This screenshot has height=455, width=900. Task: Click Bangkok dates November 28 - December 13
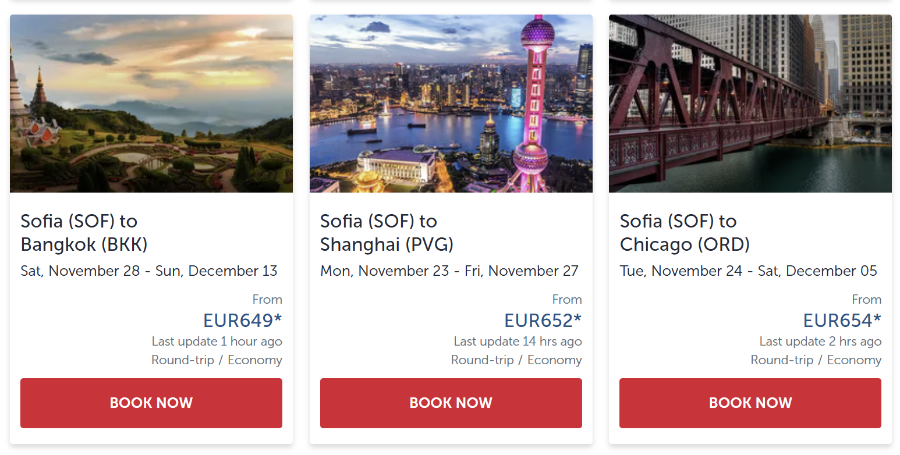click(x=149, y=271)
